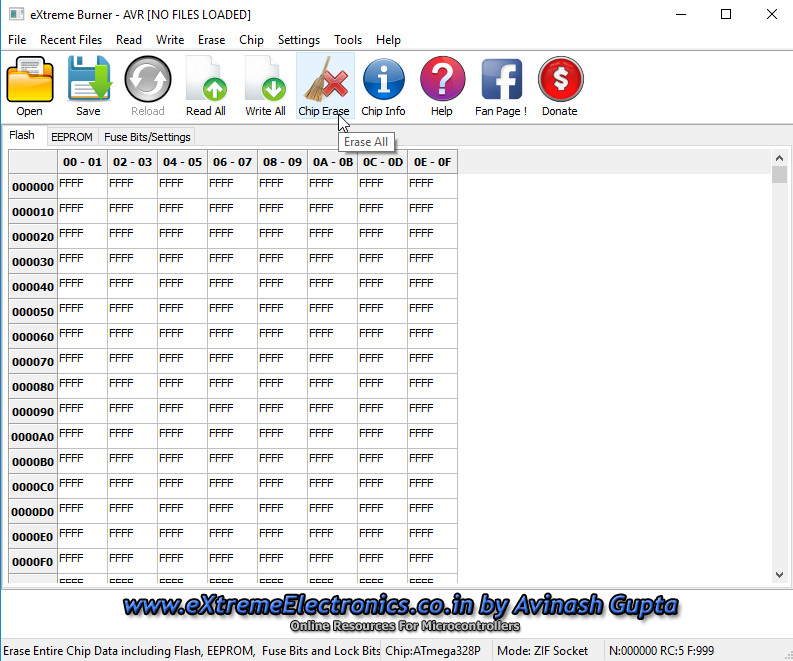Select row header 000080
The width and height of the screenshot is (793, 661).
coord(33,387)
